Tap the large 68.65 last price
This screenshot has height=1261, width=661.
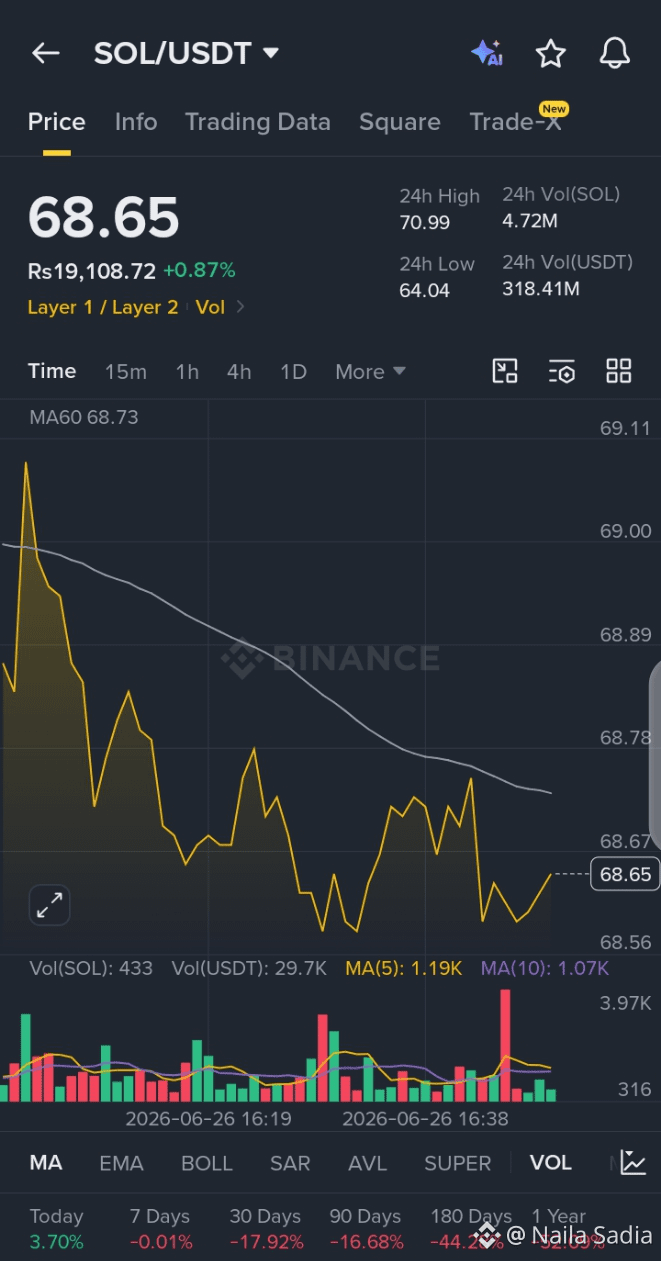pos(104,217)
